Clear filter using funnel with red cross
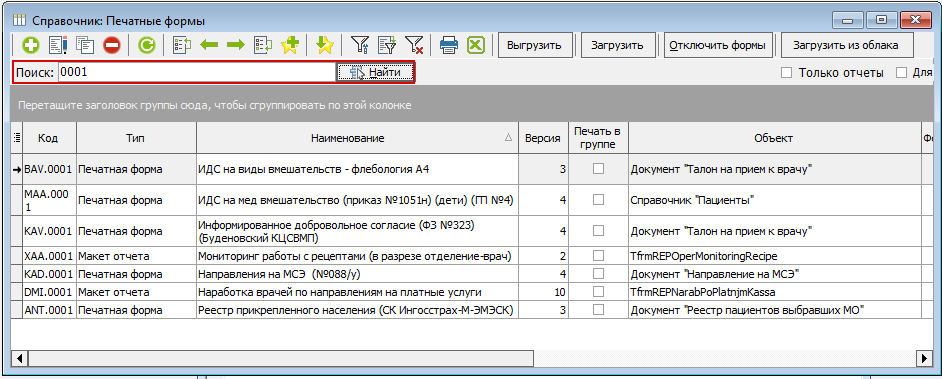Viewport: 942px width, 379px height. (x=414, y=45)
